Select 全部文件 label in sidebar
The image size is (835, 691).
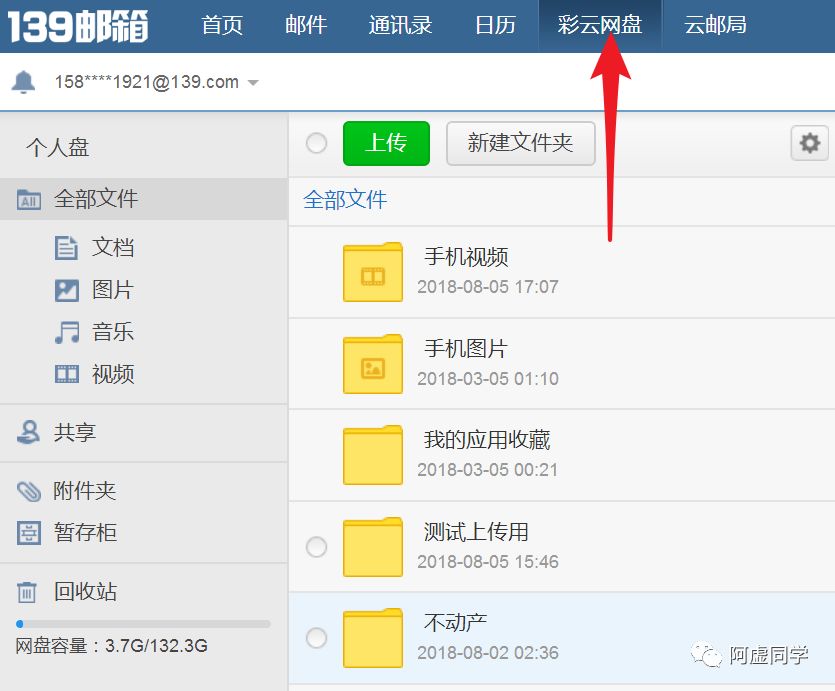tap(96, 199)
